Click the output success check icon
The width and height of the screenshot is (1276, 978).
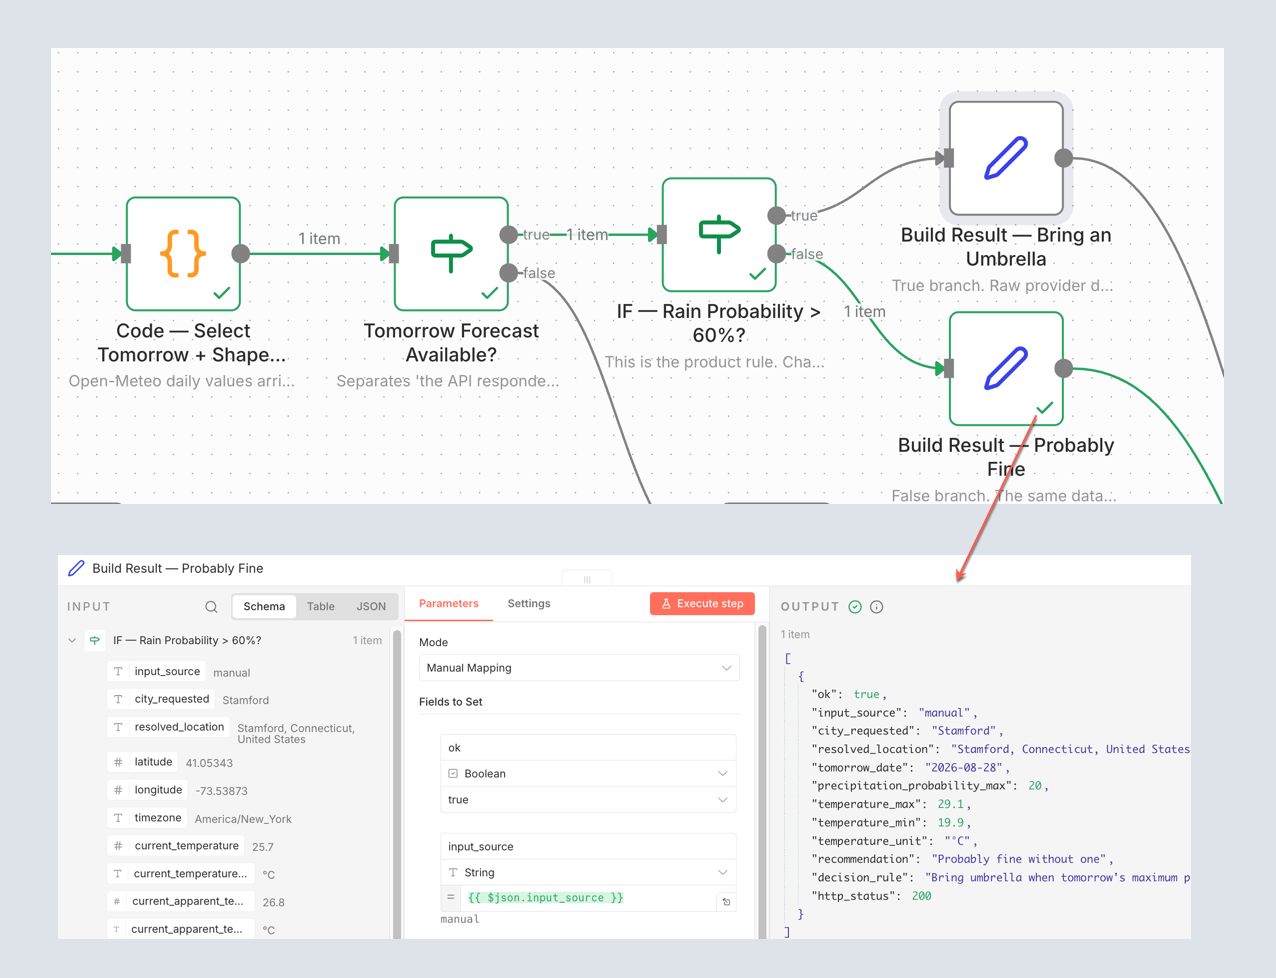point(855,607)
